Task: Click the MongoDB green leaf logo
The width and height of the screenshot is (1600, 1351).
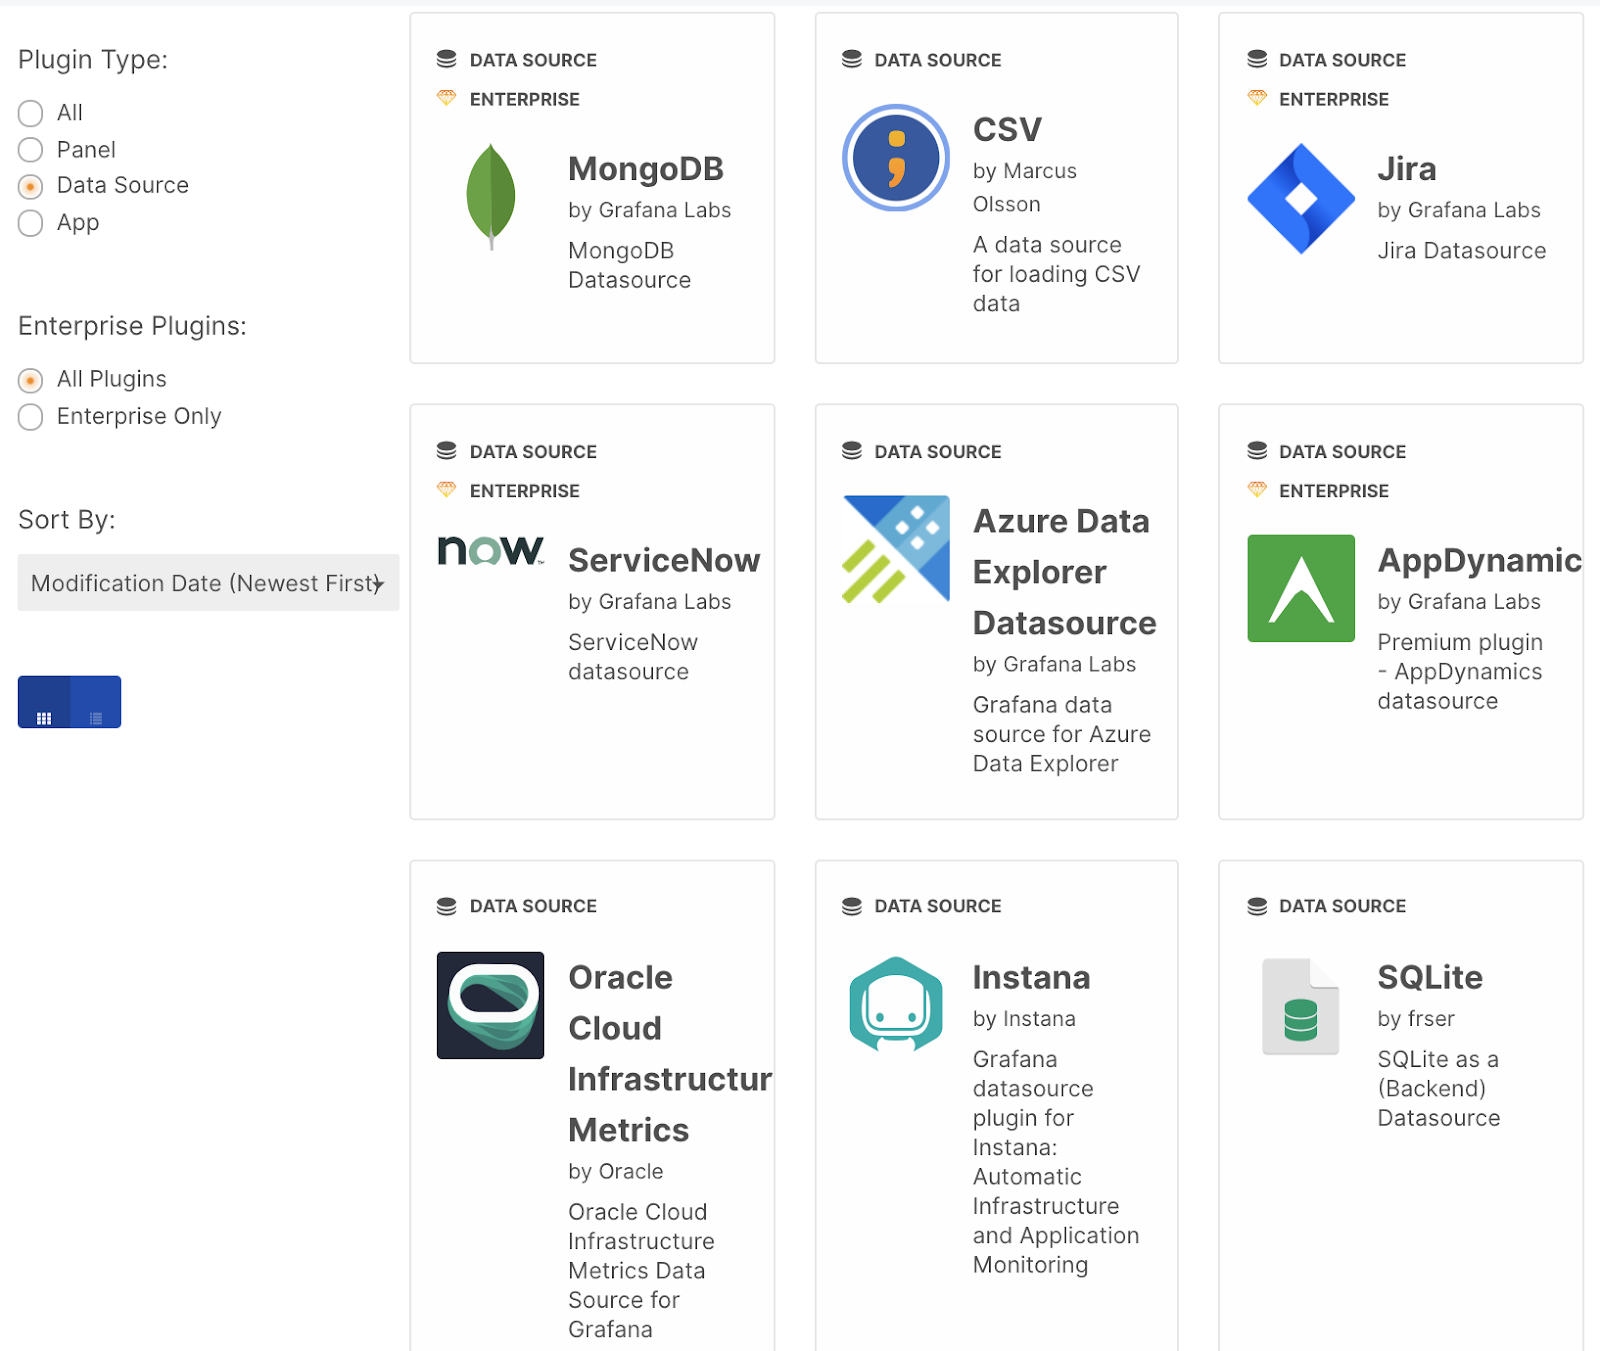Action: (491, 197)
